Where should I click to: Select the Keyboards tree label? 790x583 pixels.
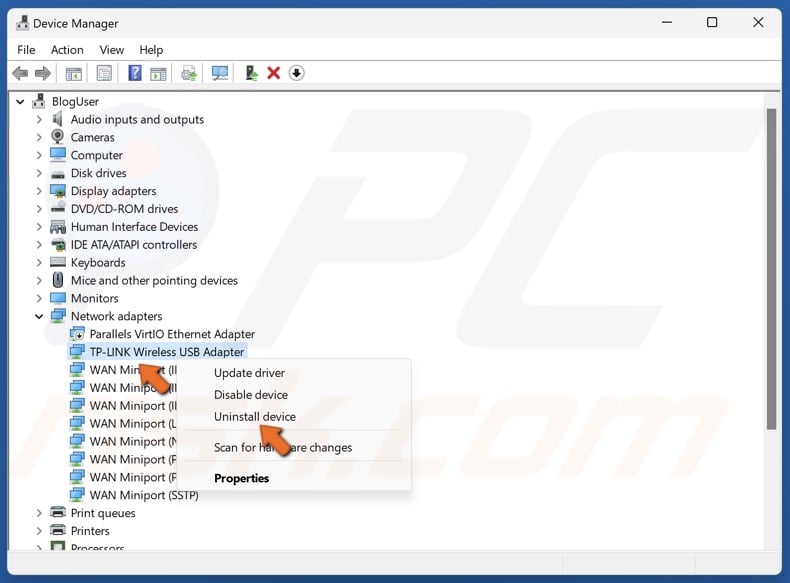click(x=98, y=263)
